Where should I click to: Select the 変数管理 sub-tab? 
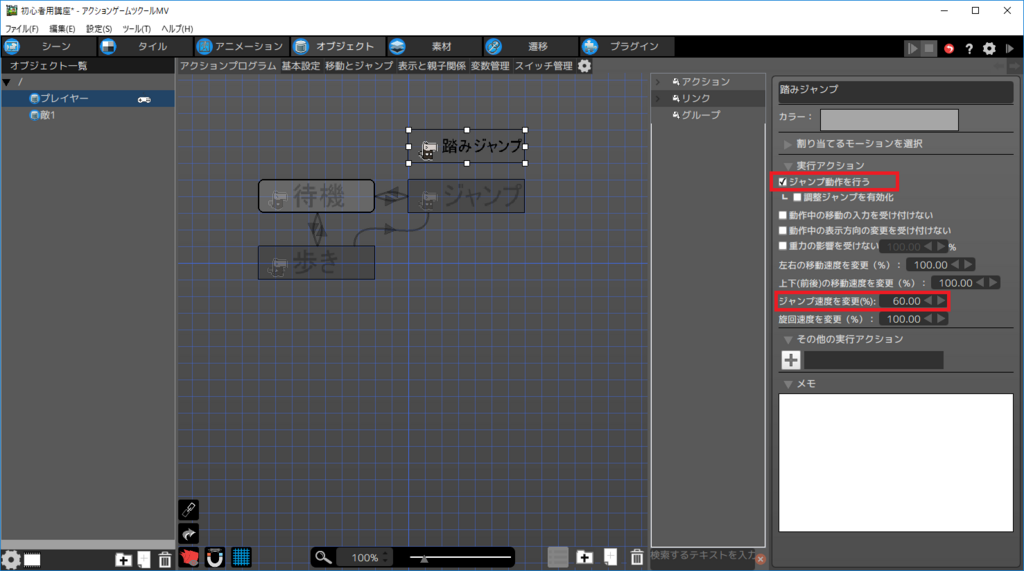coord(490,66)
